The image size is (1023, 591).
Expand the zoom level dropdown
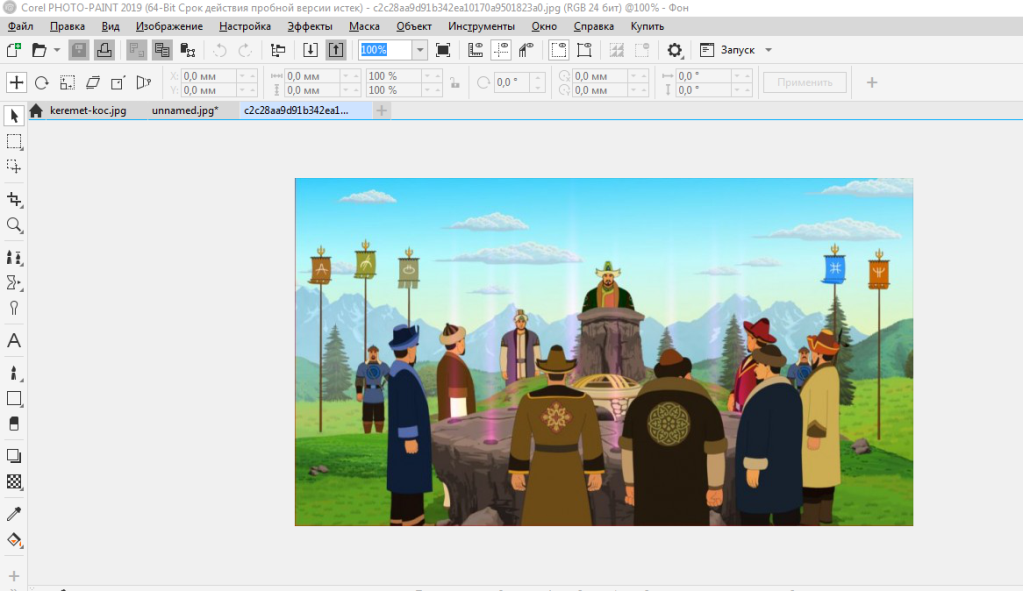coord(419,50)
